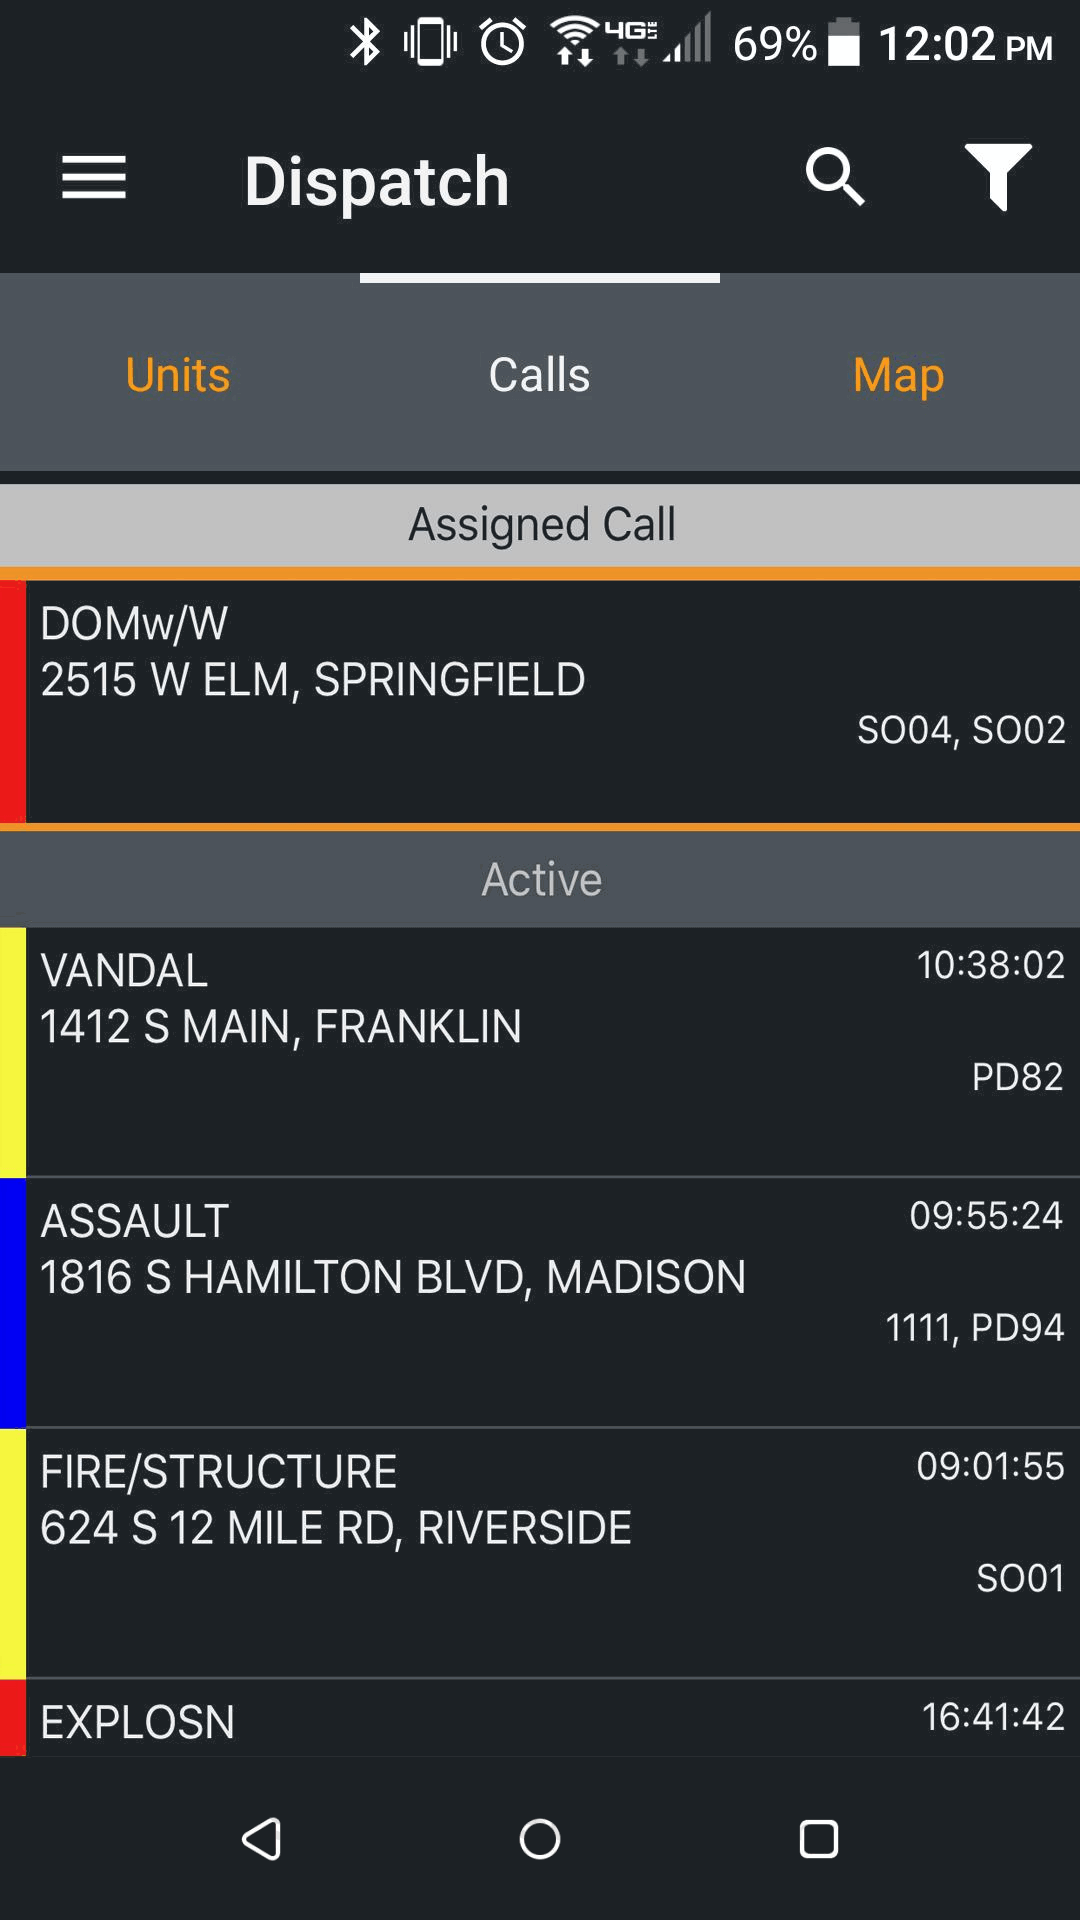Viewport: 1080px width, 1920px height.
Task: Switch to the Units tab
Action: pos(178,375)
